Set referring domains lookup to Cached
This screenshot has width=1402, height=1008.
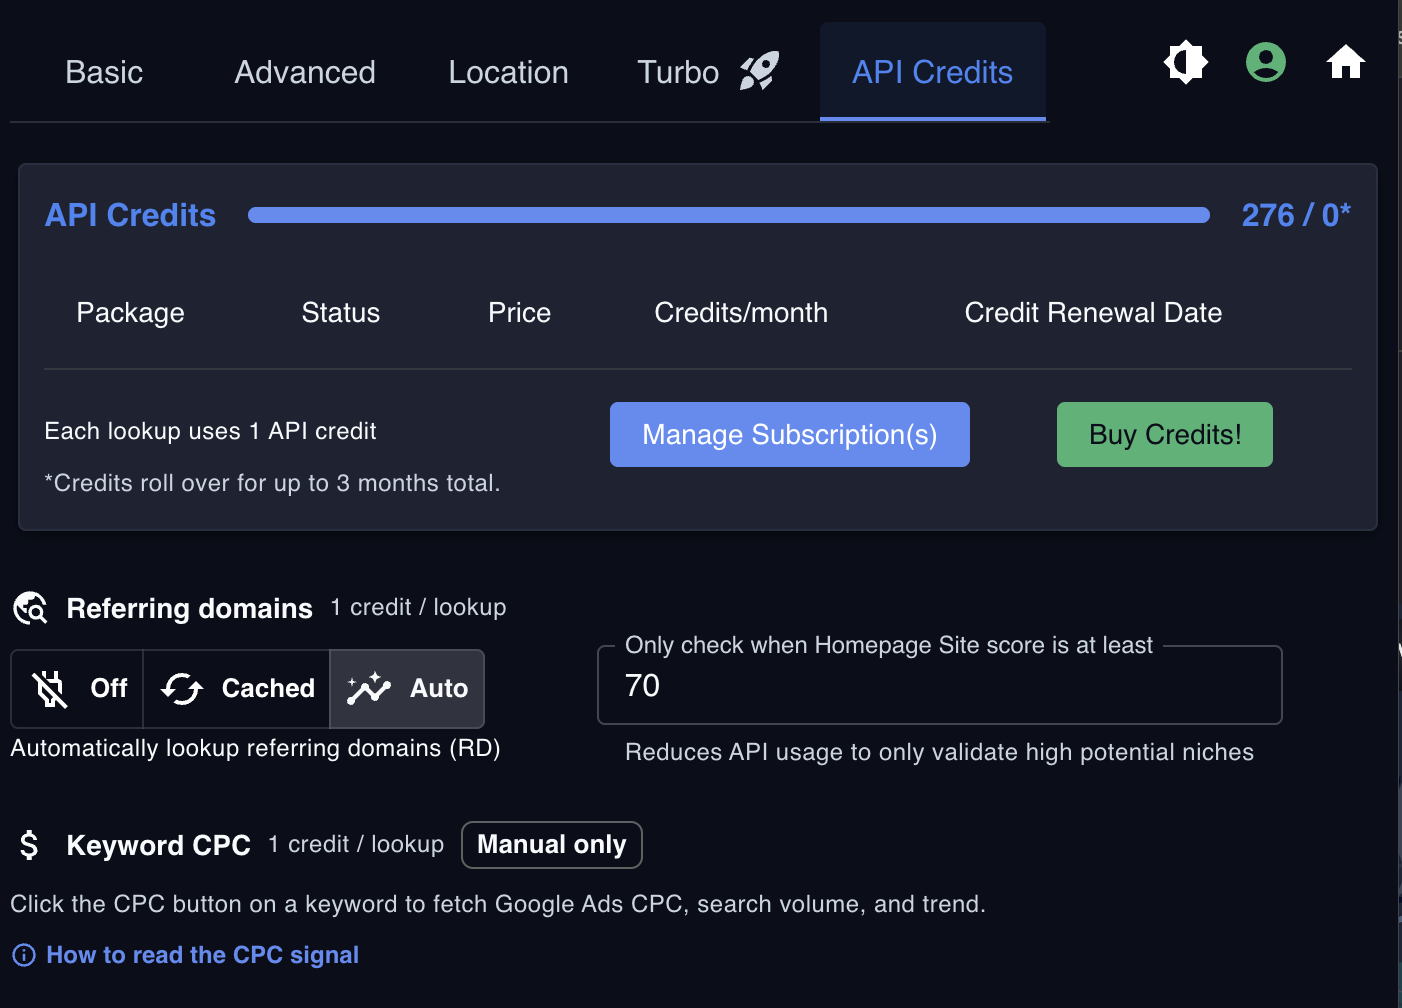pyautogui.click(x=237, y=689)
